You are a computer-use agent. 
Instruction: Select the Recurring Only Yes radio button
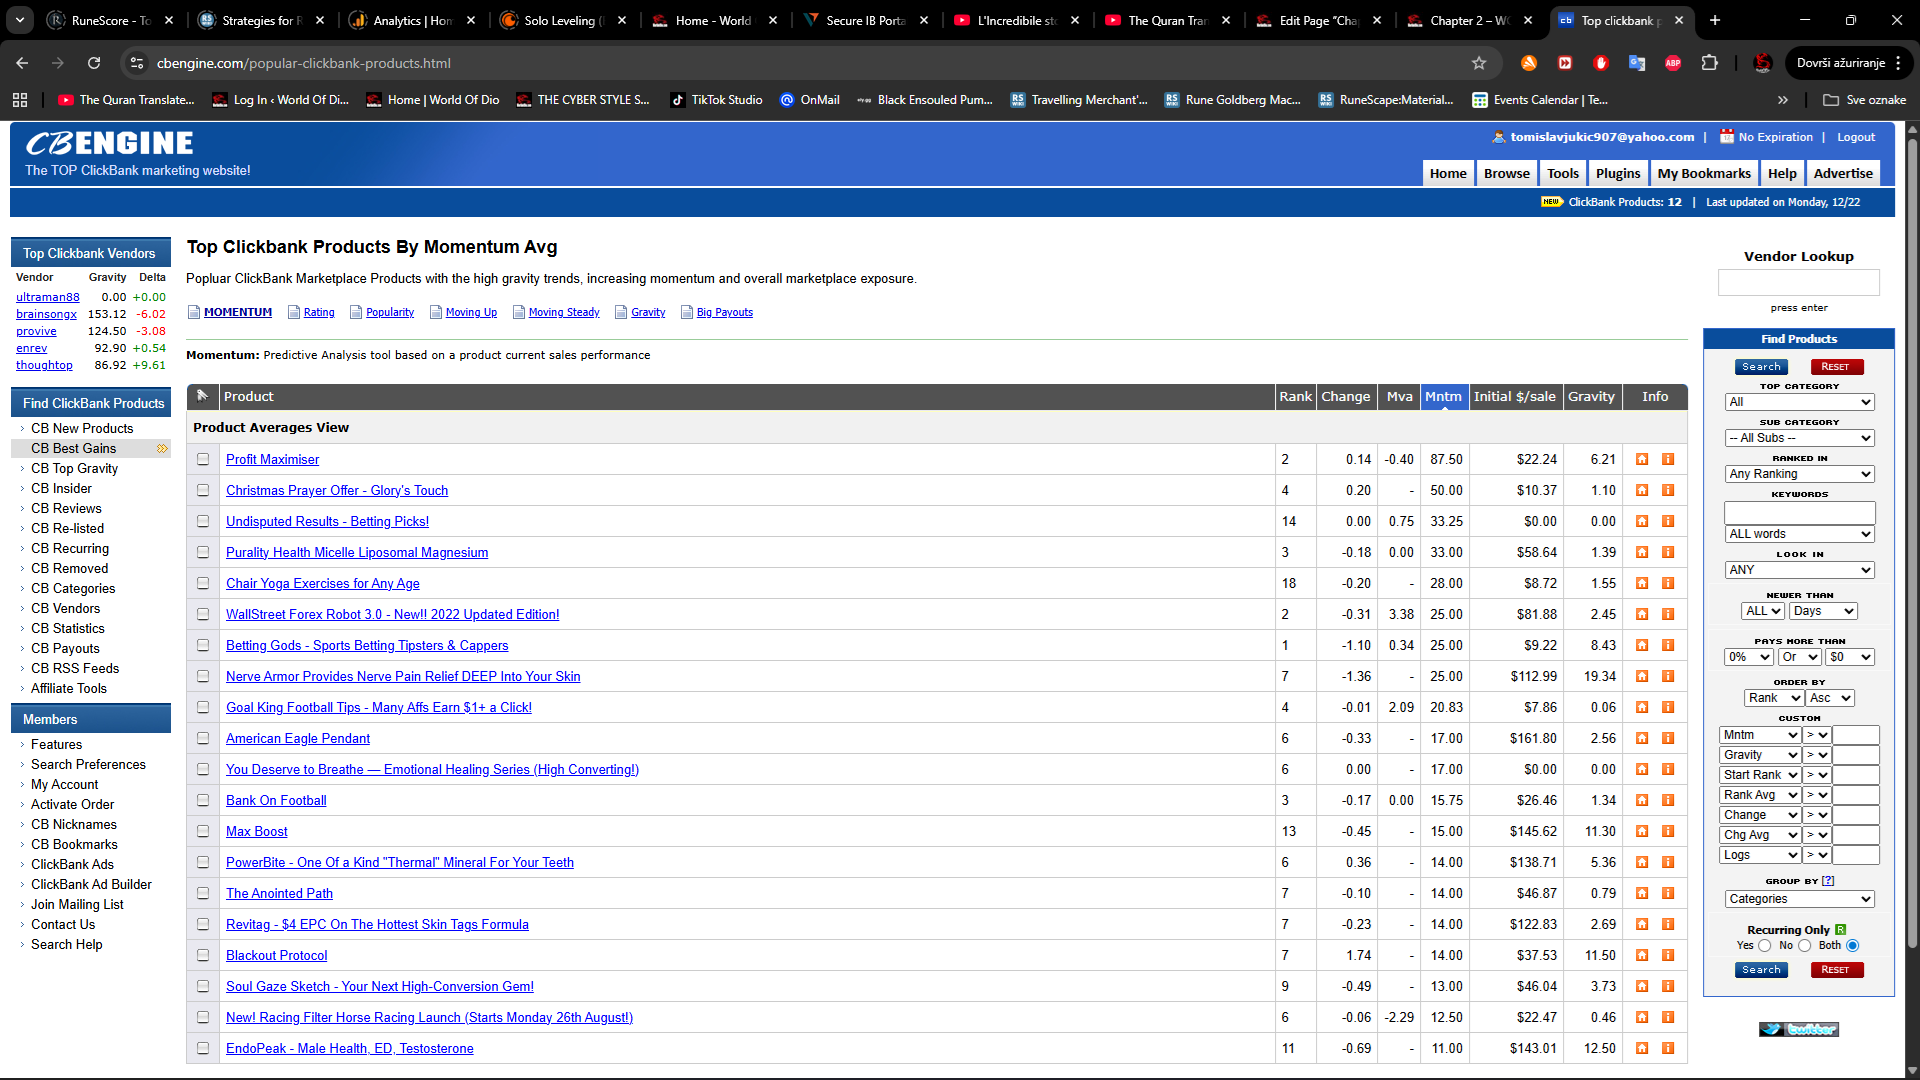pyautogui.click(x=1765, y=946)
